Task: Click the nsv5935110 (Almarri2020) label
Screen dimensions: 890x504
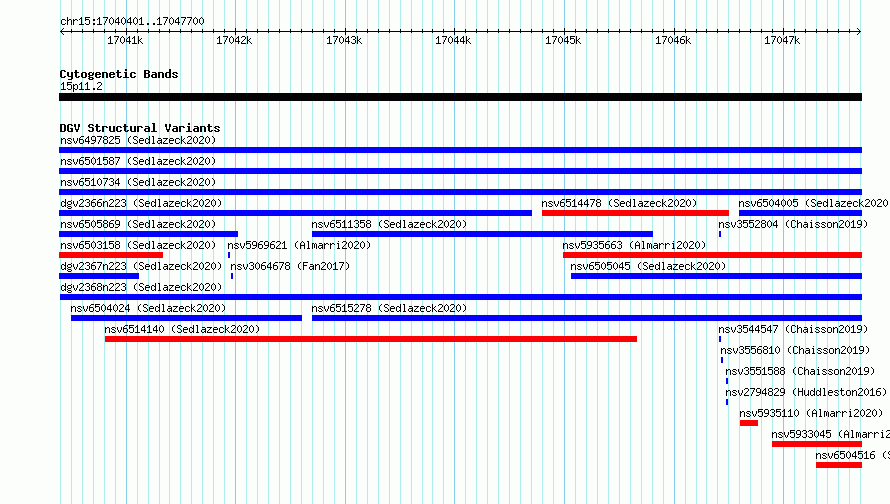Action: (x=811, y=413)
